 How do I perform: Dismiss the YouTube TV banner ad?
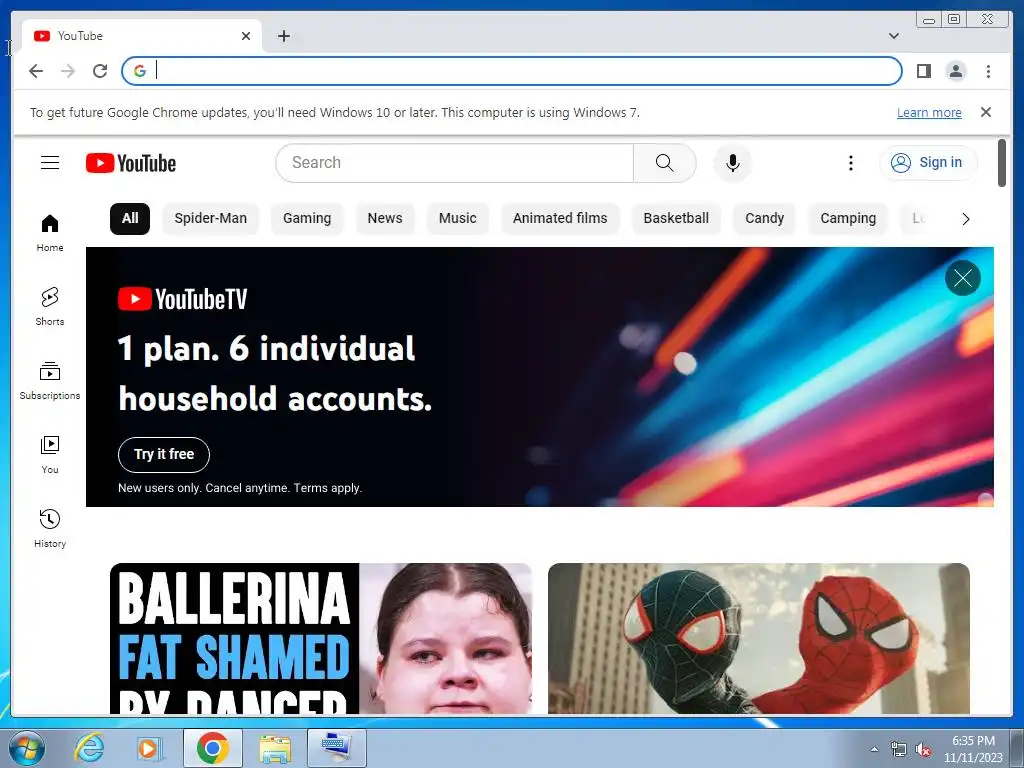(x=963, y=278)
